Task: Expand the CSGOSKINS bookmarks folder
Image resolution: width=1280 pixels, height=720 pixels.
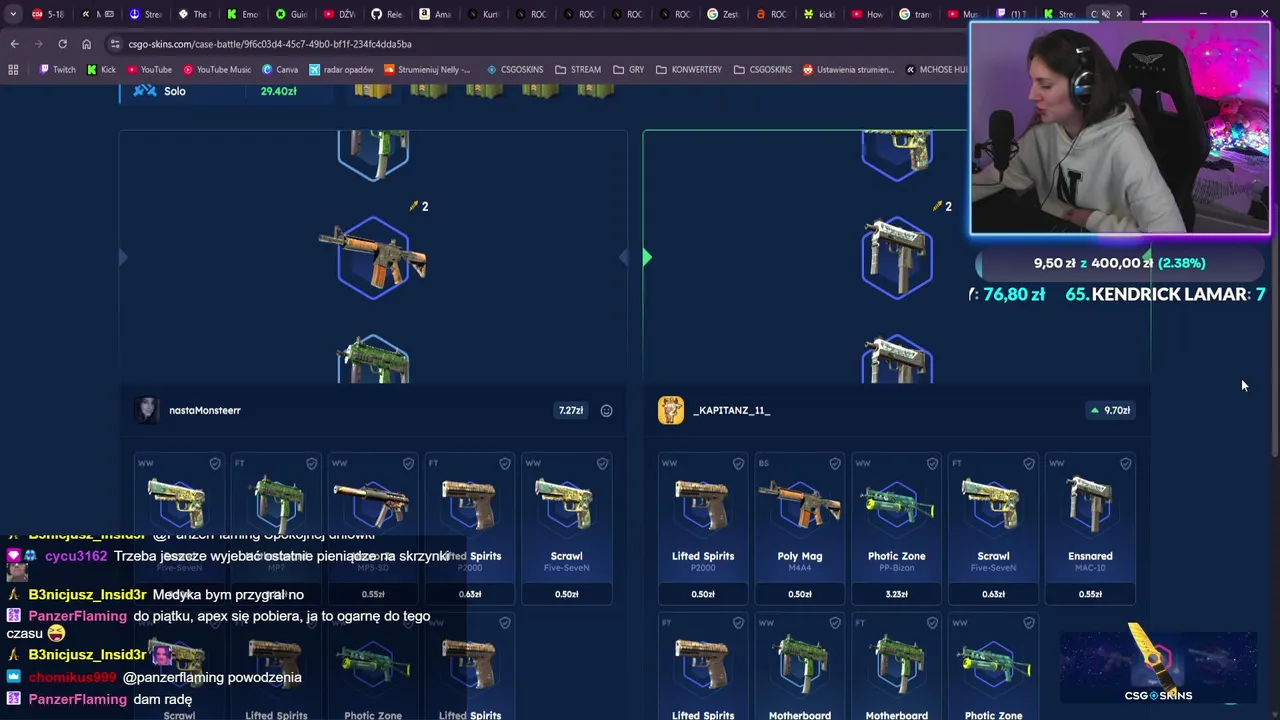Action: 762,70
